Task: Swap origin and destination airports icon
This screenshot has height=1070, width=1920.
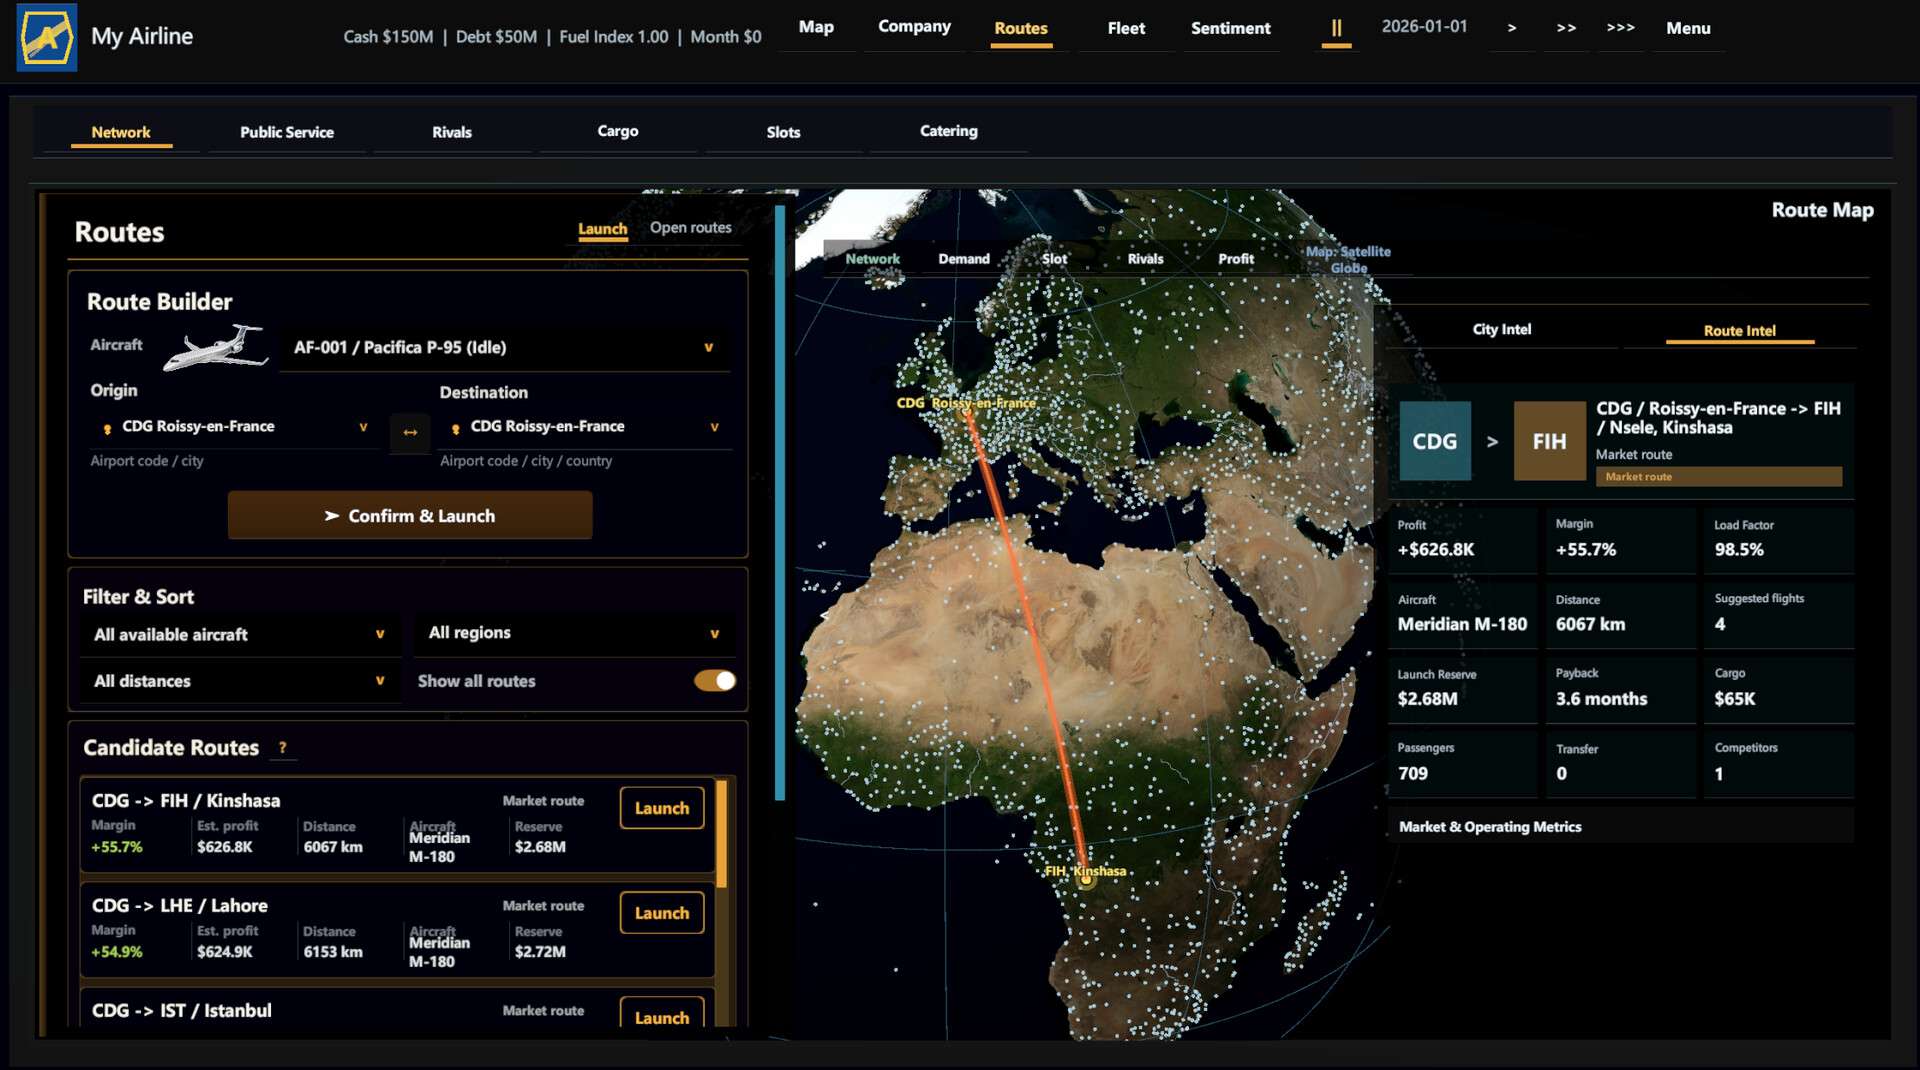Action: pos(410,432)
